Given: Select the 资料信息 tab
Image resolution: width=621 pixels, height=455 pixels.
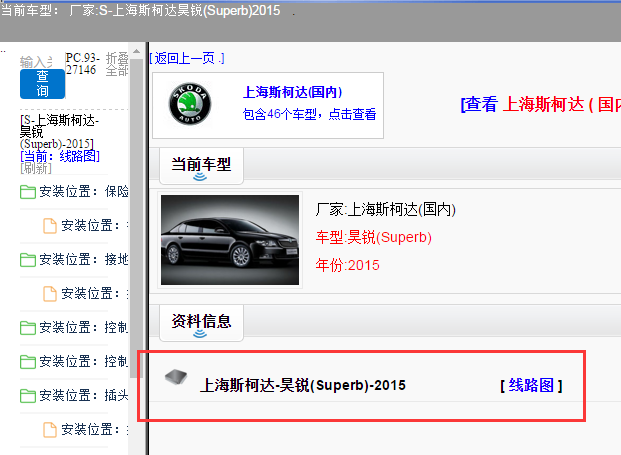Looking at the screenshot, I should pos(201,322).
